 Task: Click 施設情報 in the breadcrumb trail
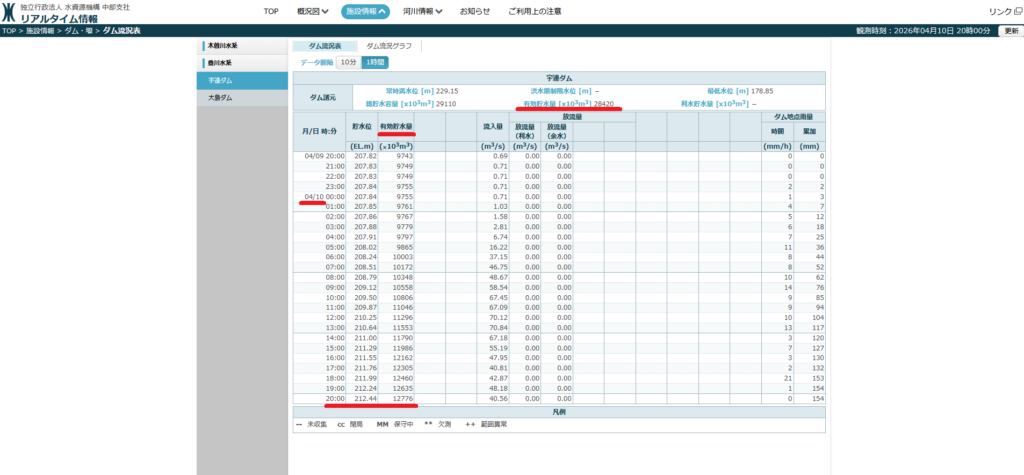coord(40,31)
